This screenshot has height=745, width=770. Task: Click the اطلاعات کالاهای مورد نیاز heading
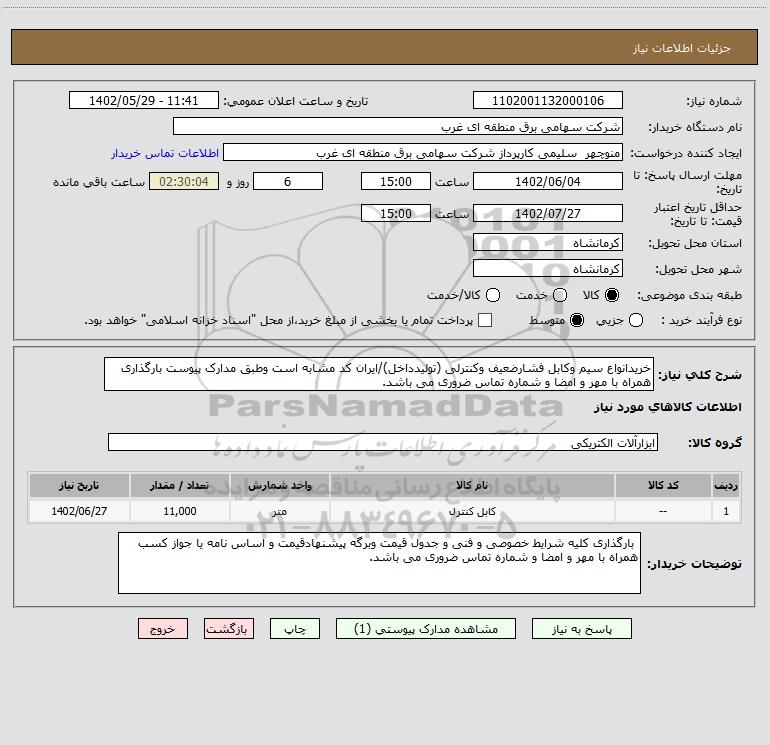tap(667, 407)
